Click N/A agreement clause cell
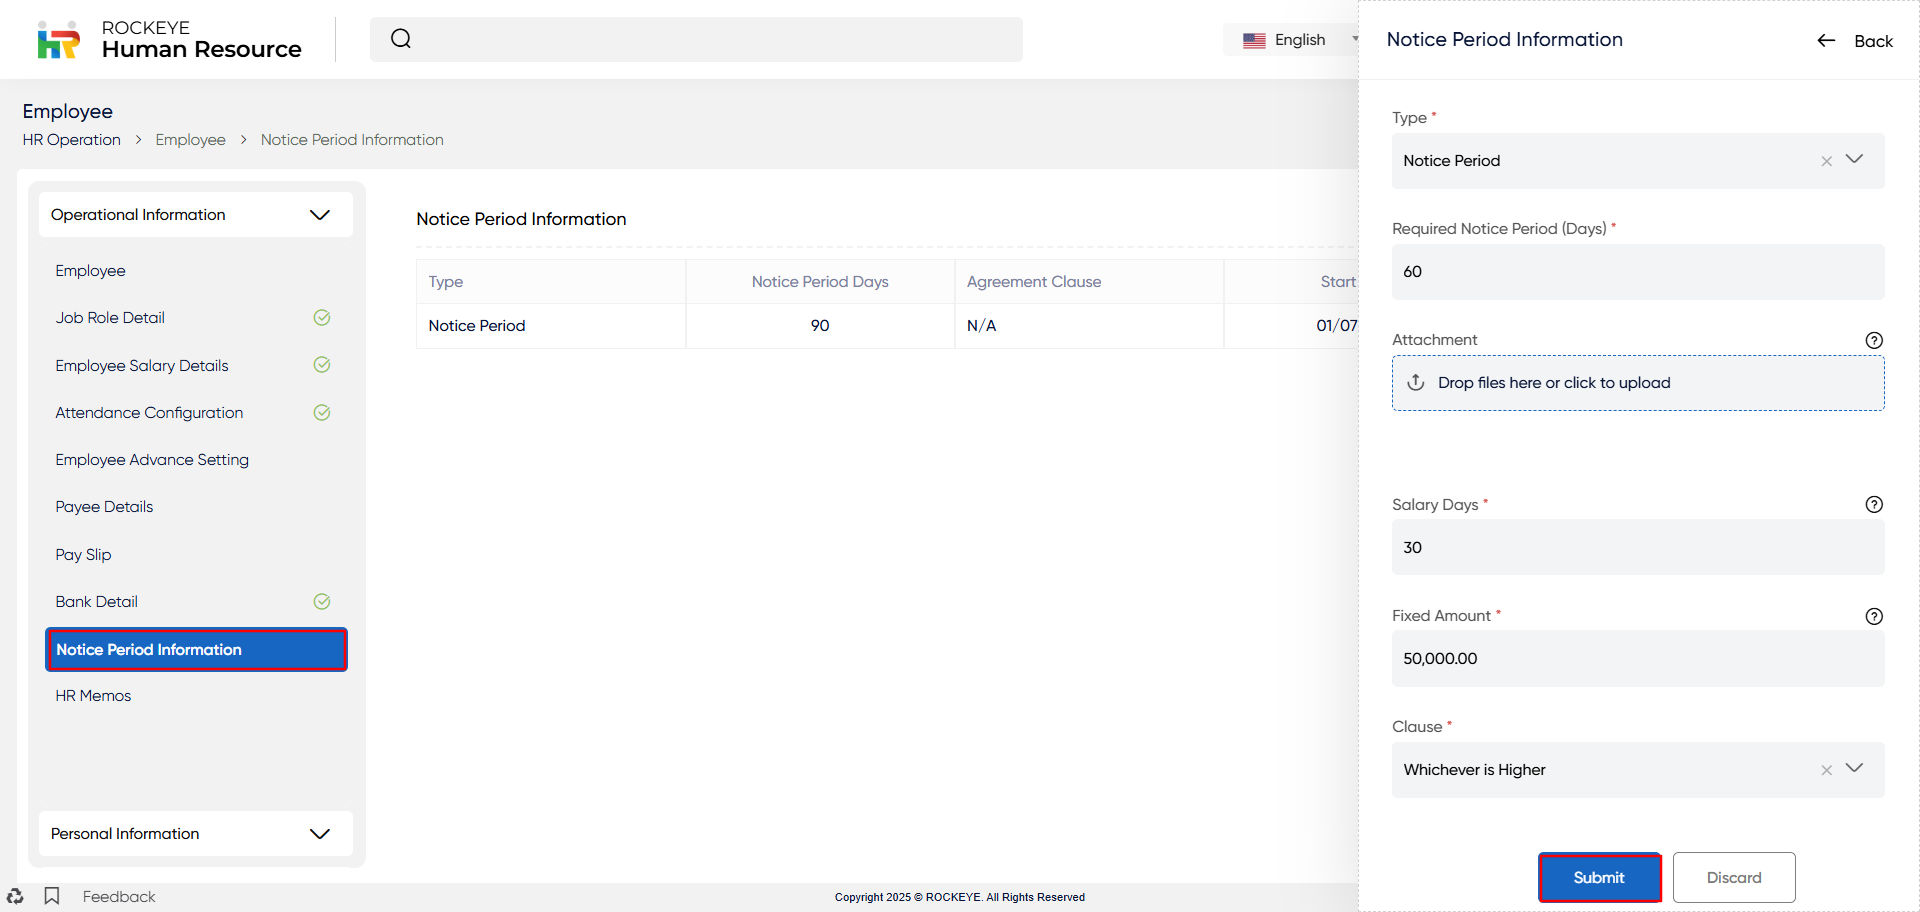This screenshot has width=1920, height=912. (1089, 326)
